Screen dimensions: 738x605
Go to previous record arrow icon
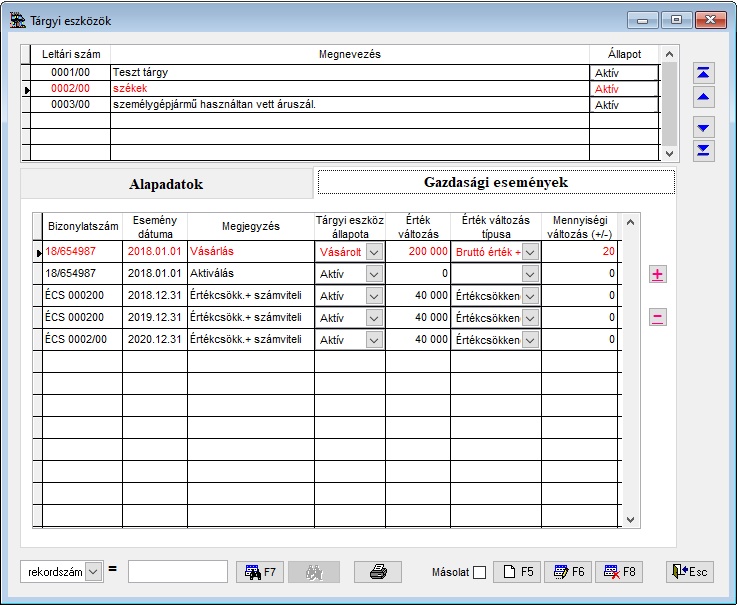coord(704,97)
